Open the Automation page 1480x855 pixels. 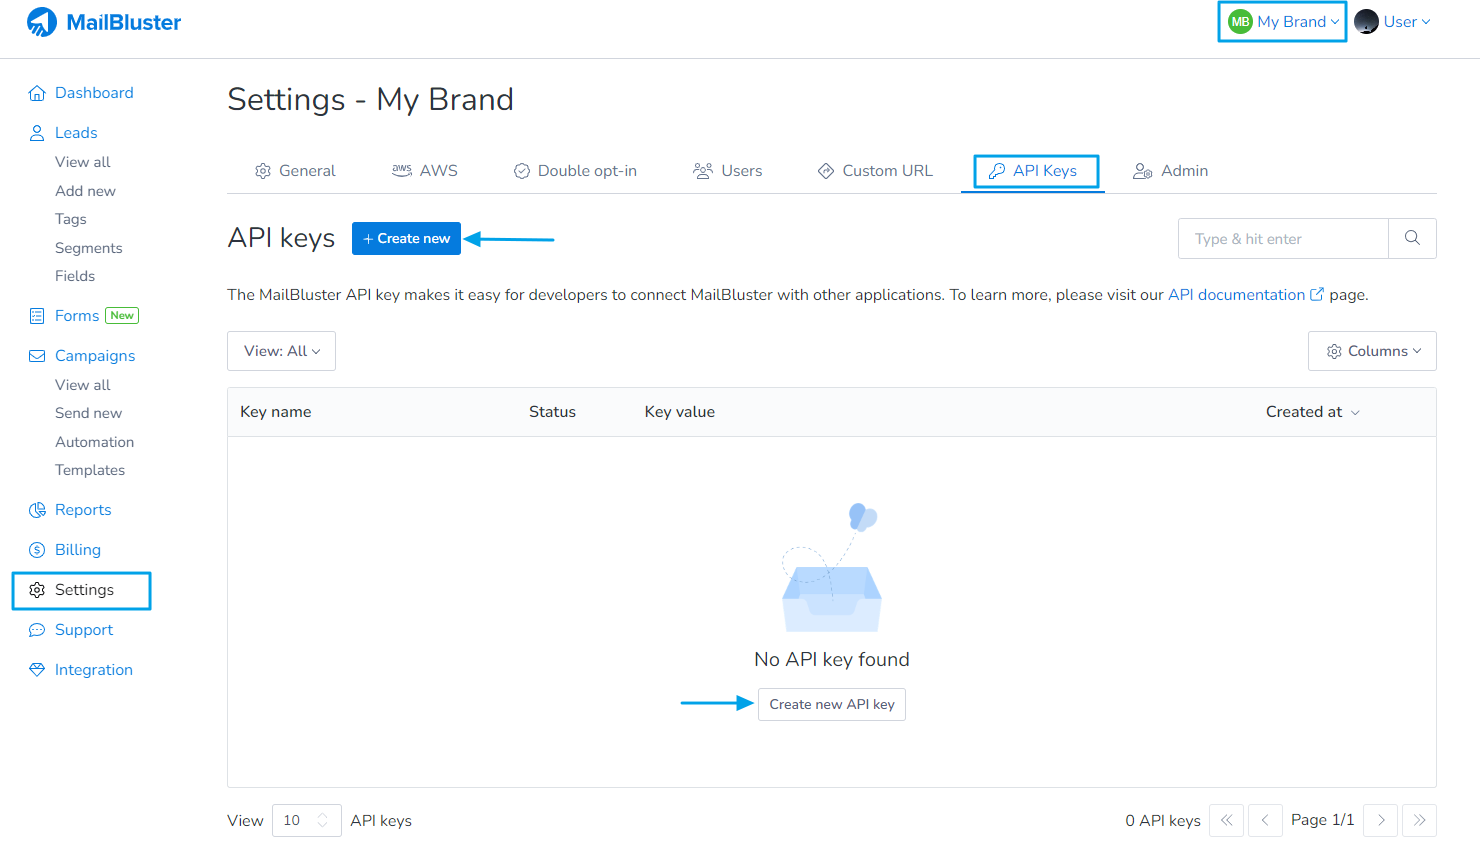[94, 442]
